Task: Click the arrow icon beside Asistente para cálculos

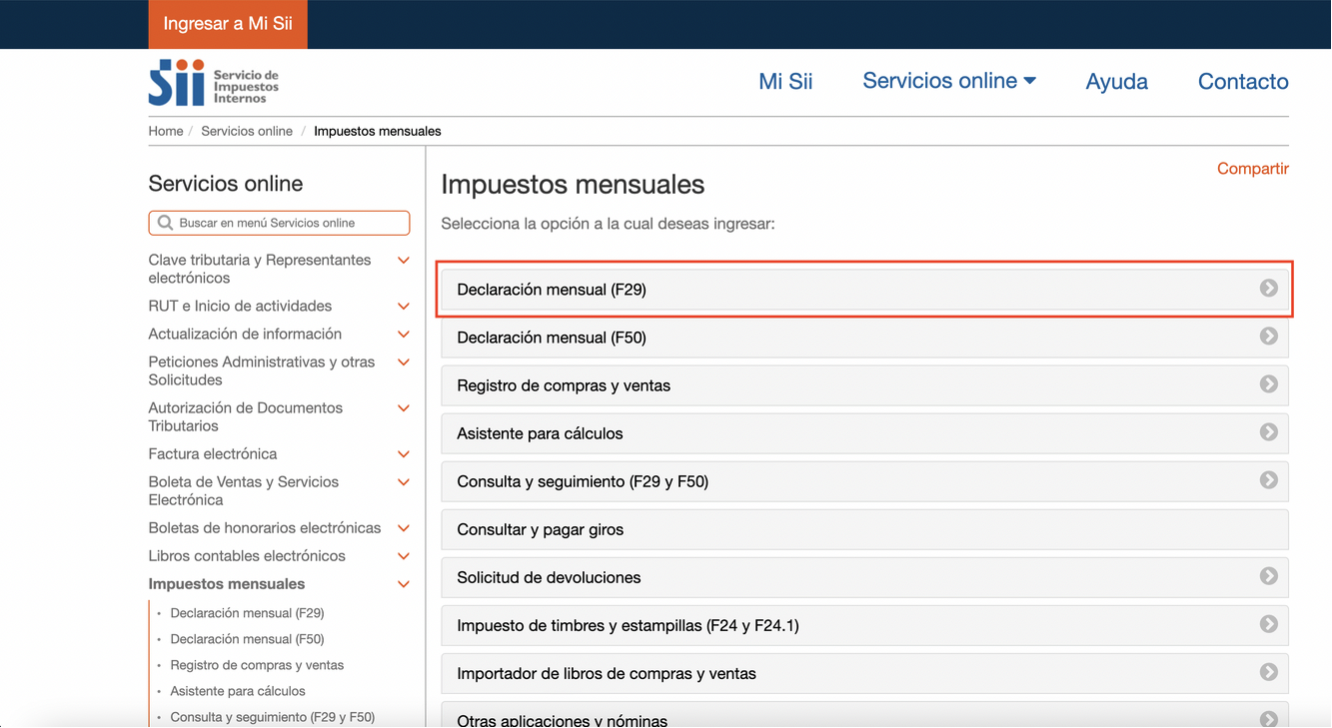Action: pos(1269,433)
